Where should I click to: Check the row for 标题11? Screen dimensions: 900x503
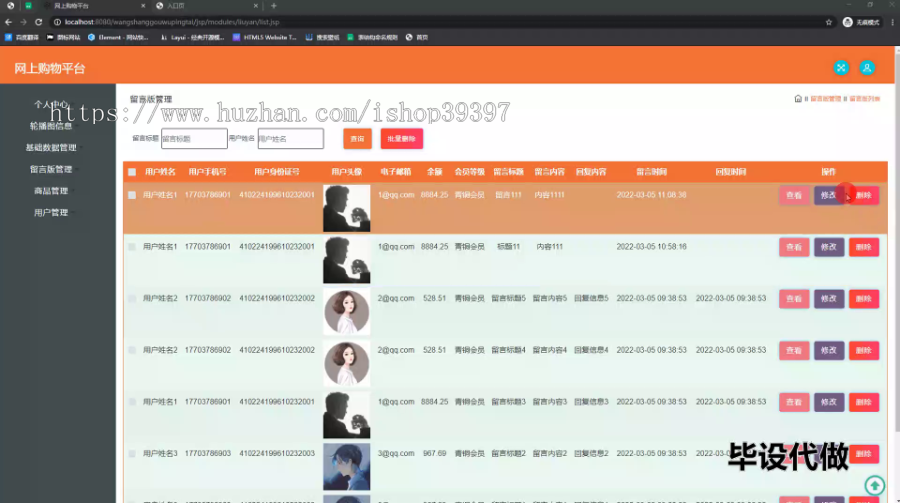[x=132, y=247]
